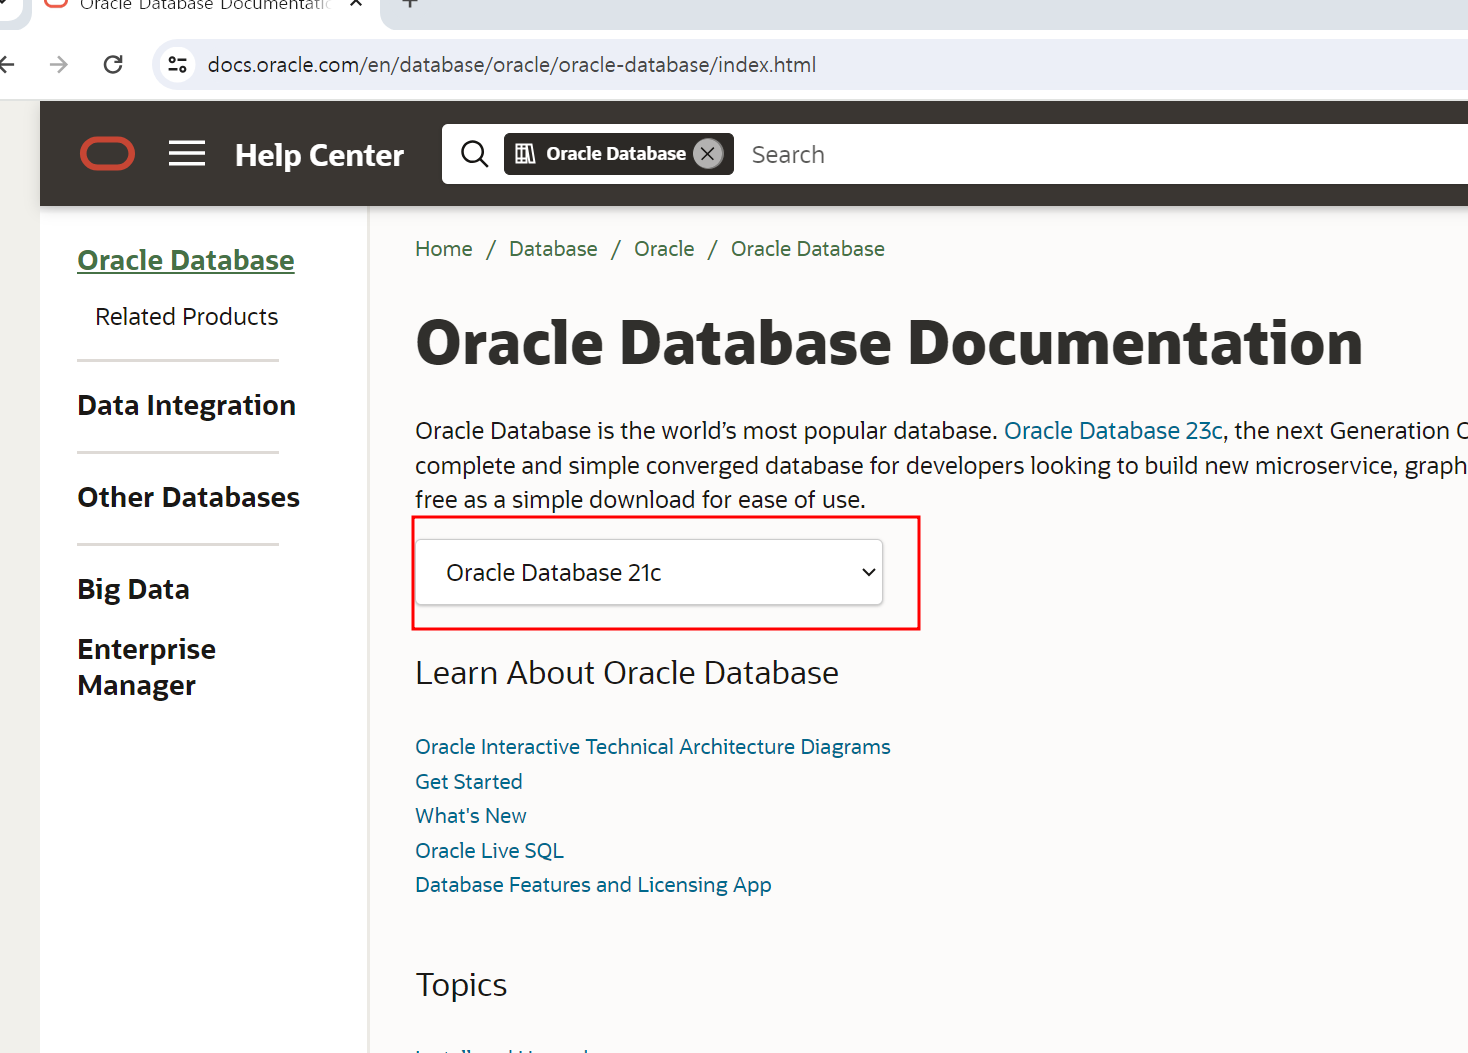Click the Help Center title
This screenshot has height=1053, width=1468.
click(319, 155)
